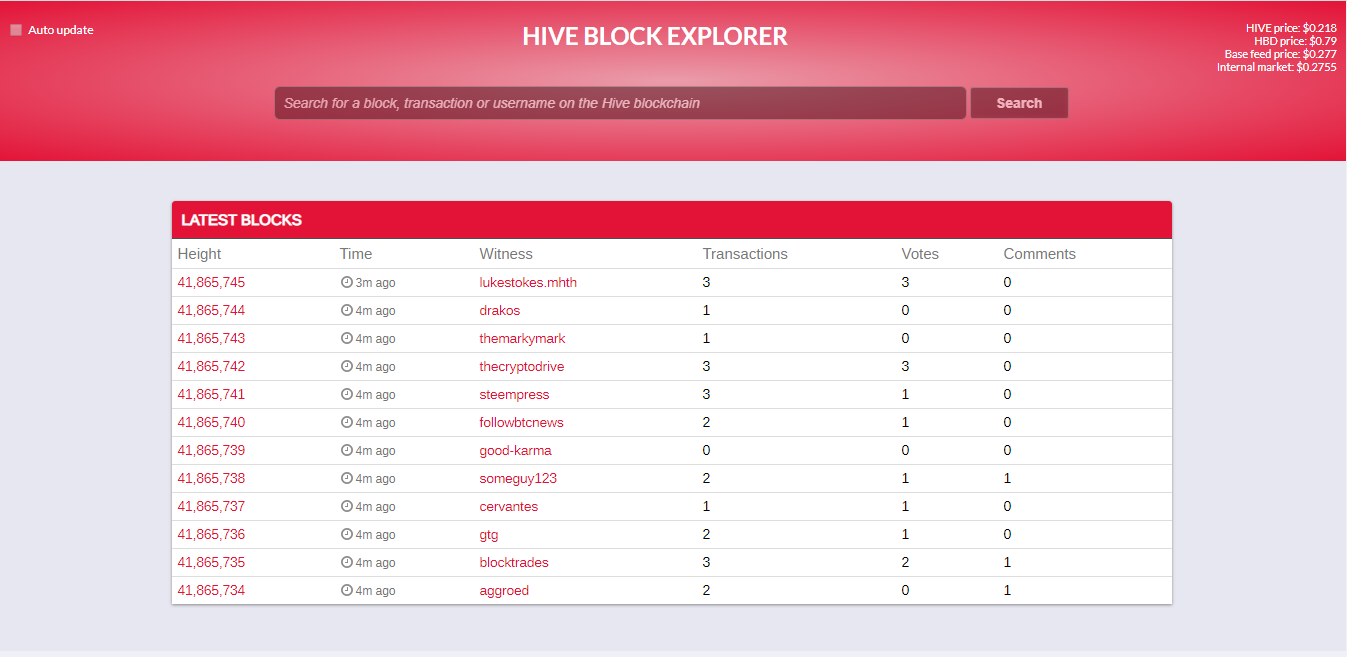
Task: Open witness followbtcnews profile
Action: [x=521, y=422]
